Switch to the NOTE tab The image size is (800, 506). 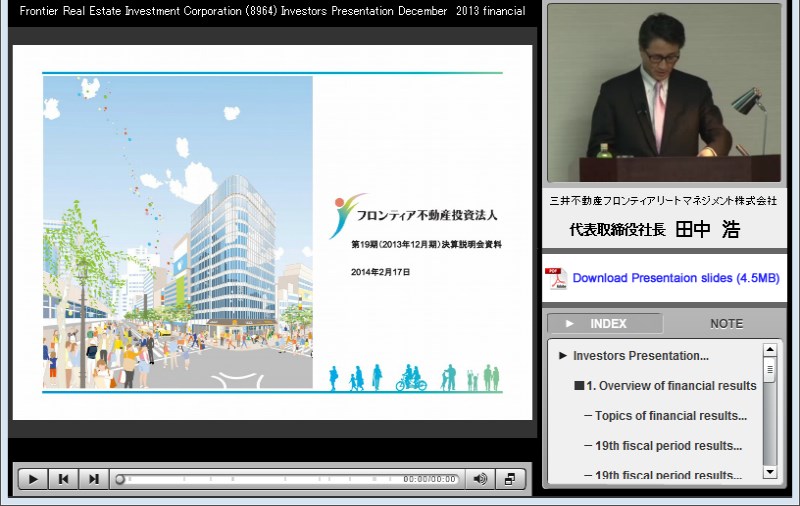[x=727, y=323]
